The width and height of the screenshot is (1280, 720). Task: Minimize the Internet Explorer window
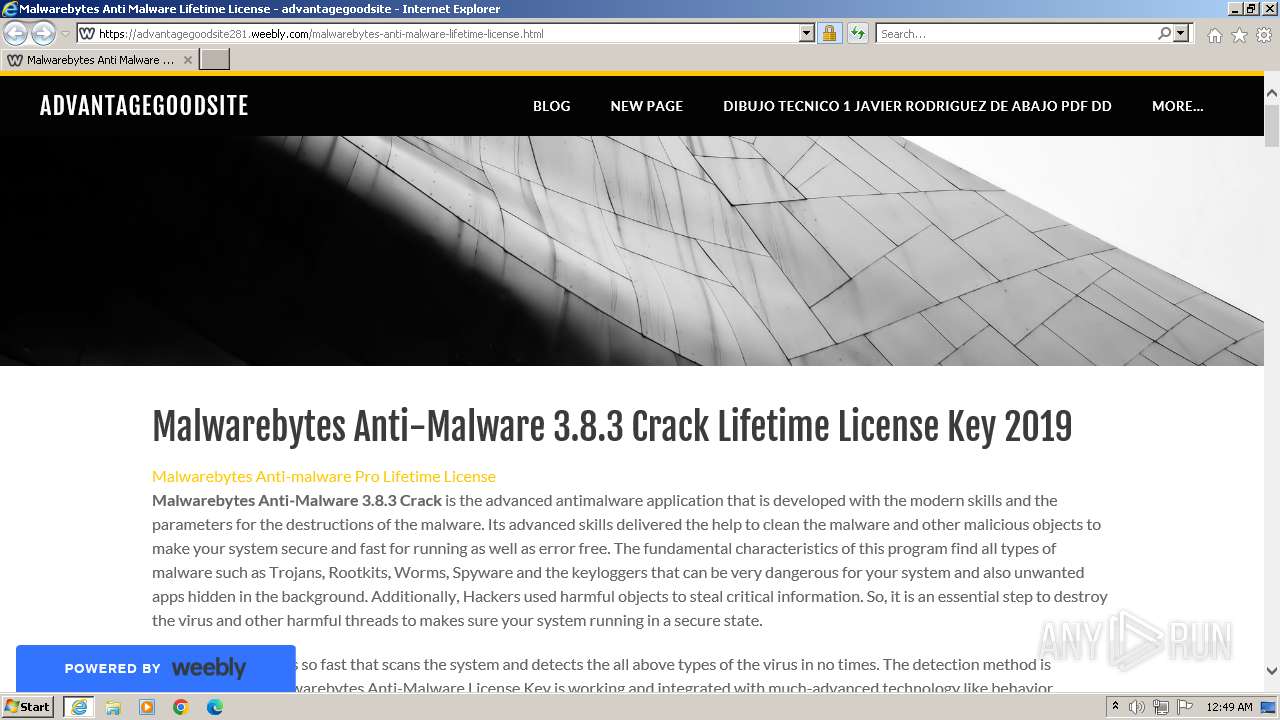click(1234, 9)
